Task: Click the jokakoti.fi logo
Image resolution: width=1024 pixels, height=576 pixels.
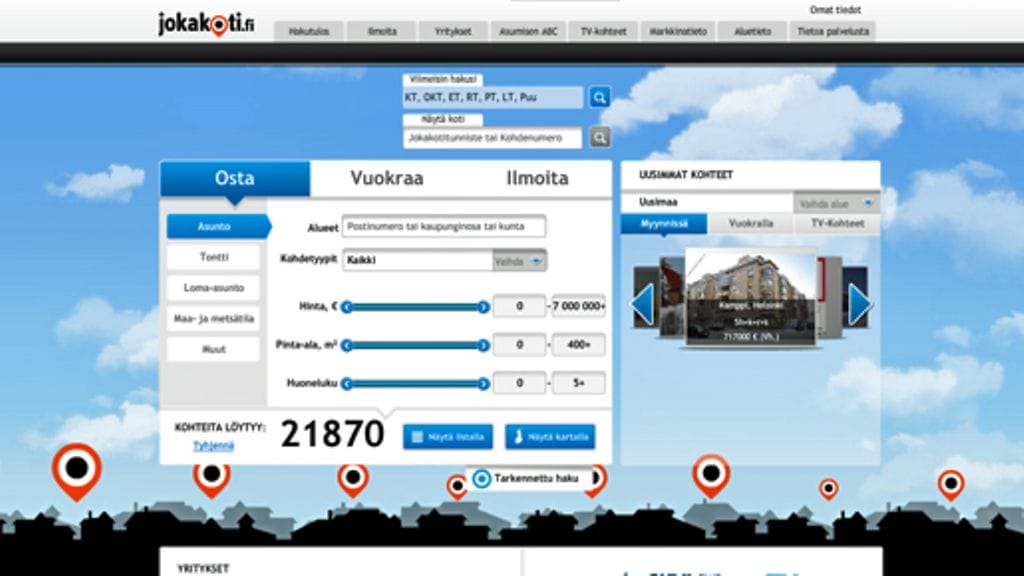Action: 206,23
